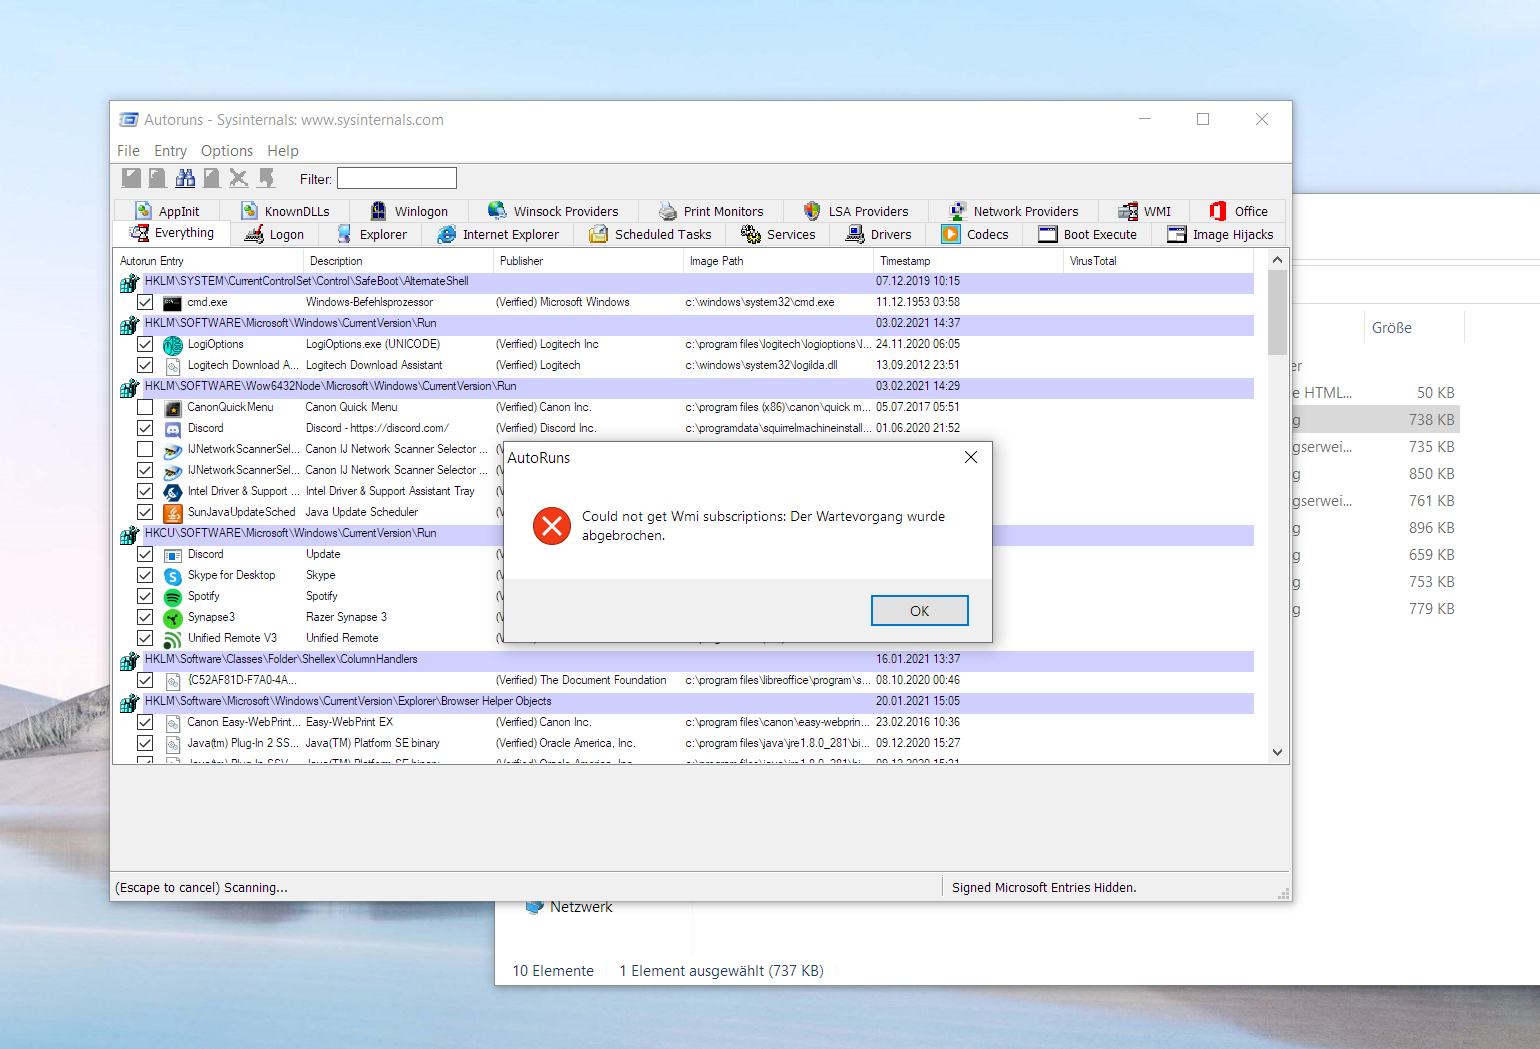1540x1049 pixels.
Task: Click the Skype for Desktop icon
Action: [x=173, y=576]
